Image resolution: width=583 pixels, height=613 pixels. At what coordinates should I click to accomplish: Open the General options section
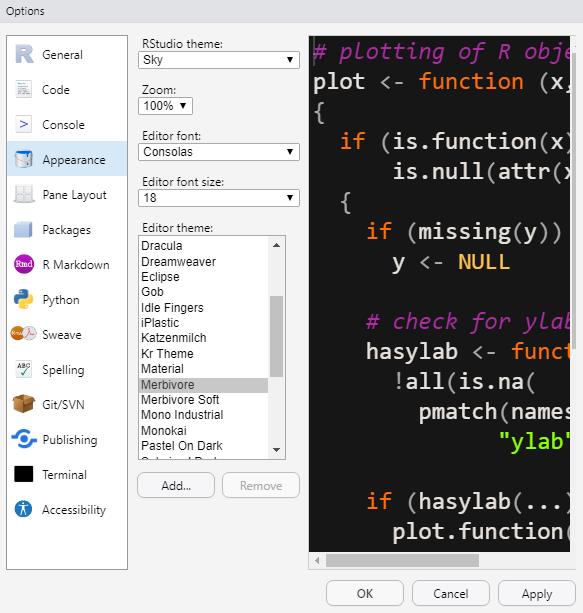tap(67, 55)
